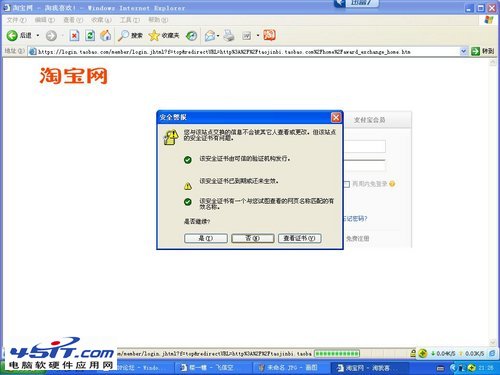Screen dimensions: 500x375
Task: Click 否 (No) in the security alert
Action: [x=253, y=238]
